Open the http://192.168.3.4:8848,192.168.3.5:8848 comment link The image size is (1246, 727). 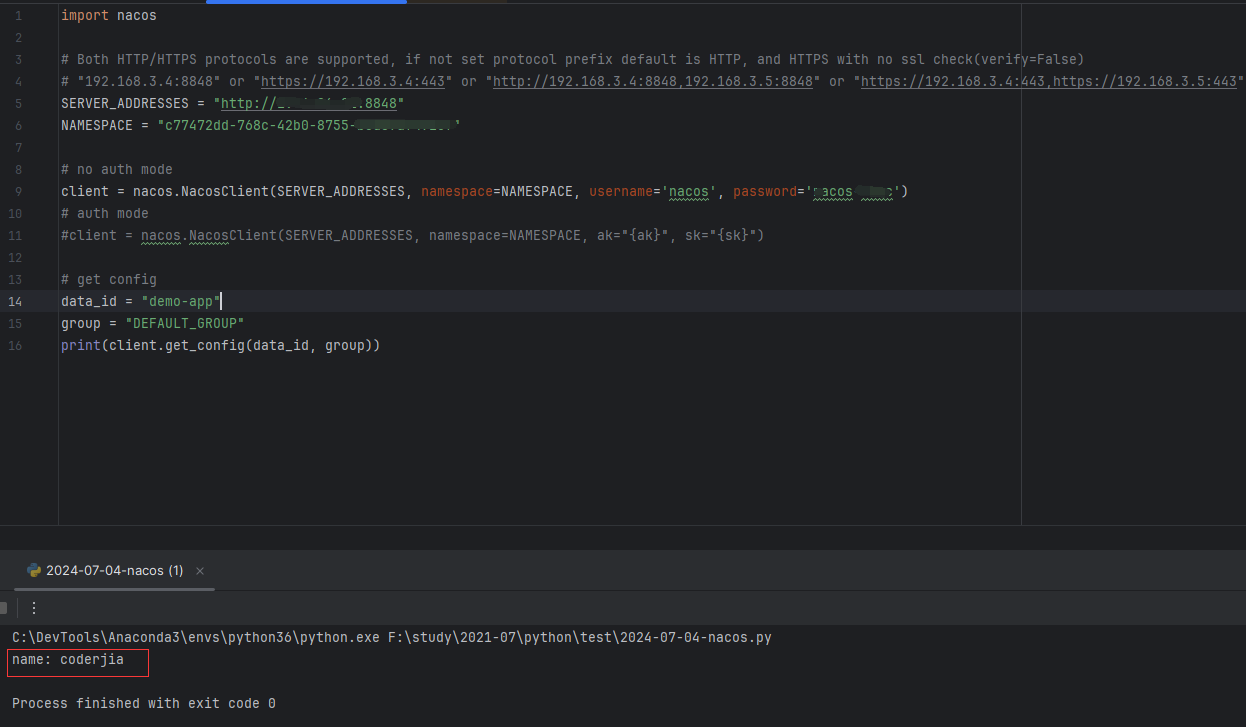point(653,81)
